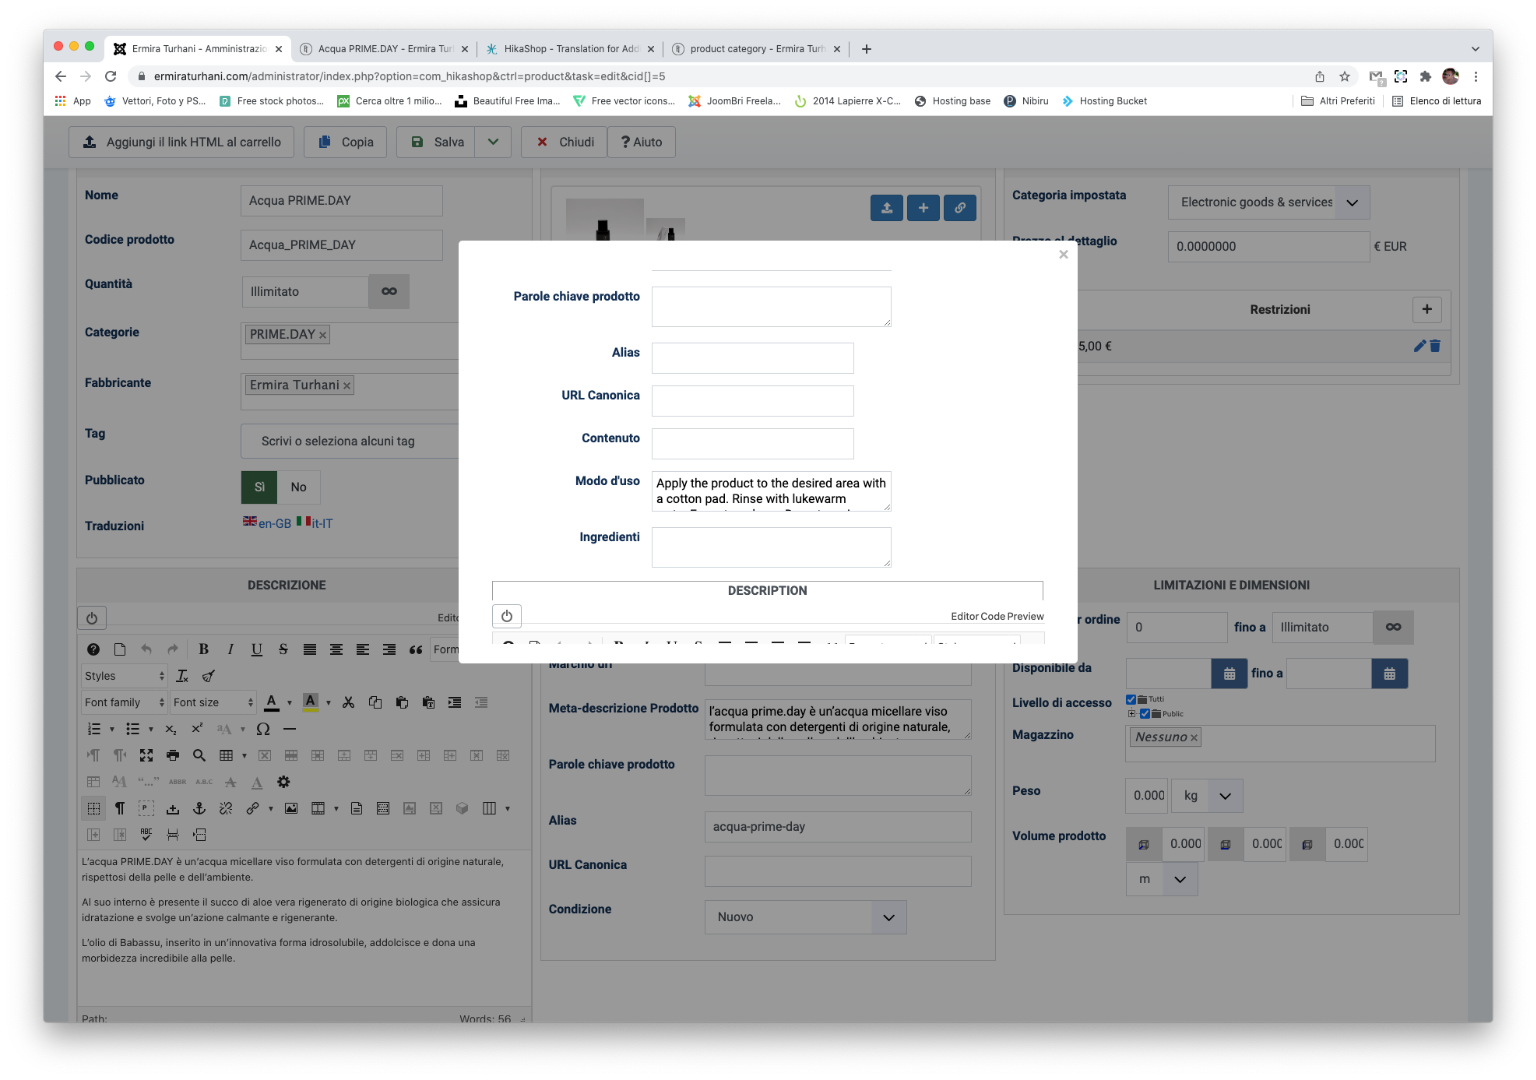Open a new browser tab
Screen dimensions: 1536x1080
pyautogui.click(x=866, y=48)
